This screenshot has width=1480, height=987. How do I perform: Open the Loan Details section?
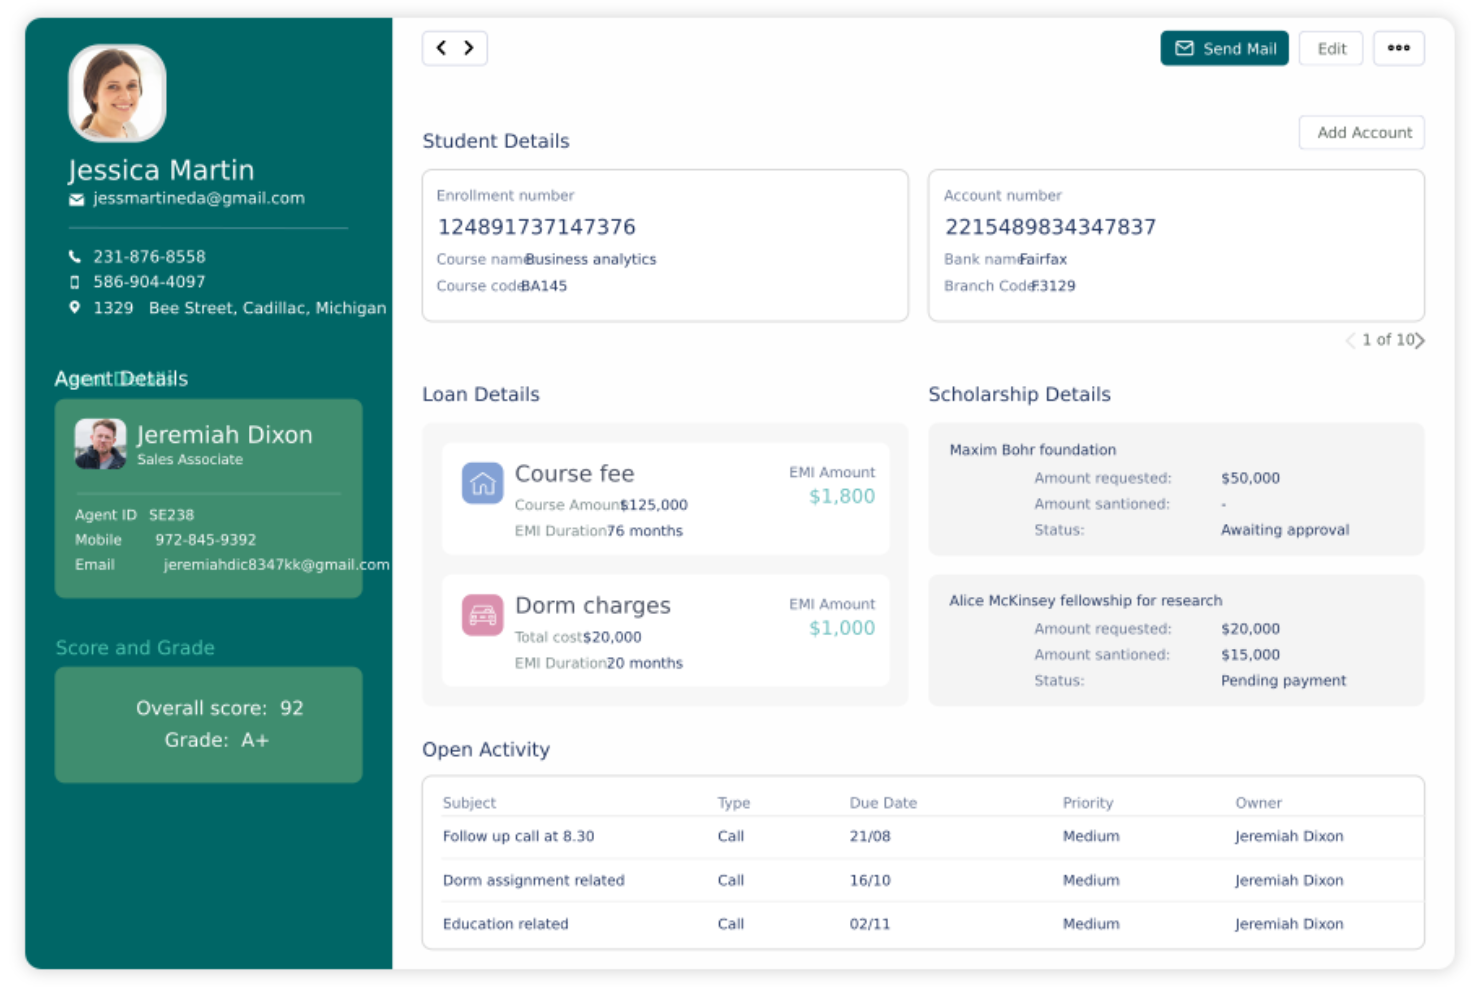coord(481,394)
